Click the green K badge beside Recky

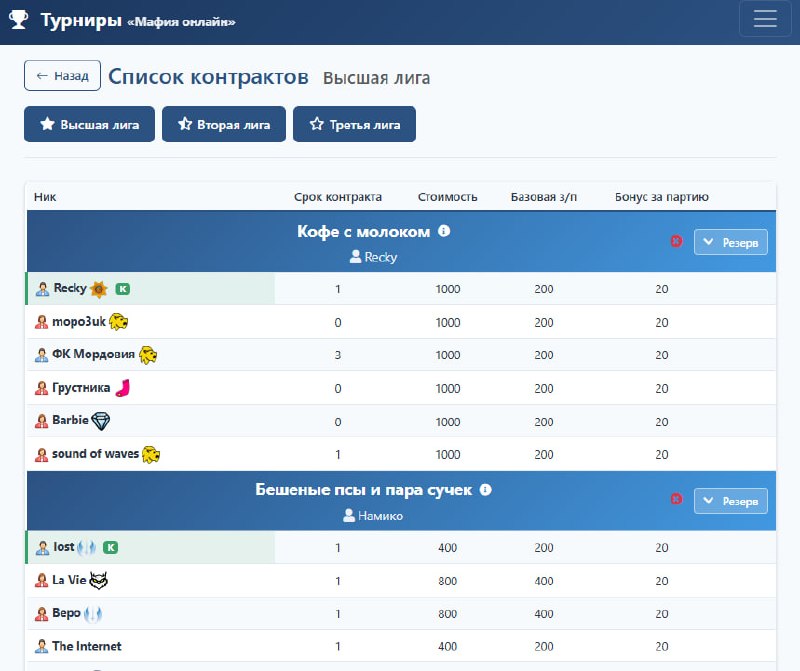(x=123, y=289)
